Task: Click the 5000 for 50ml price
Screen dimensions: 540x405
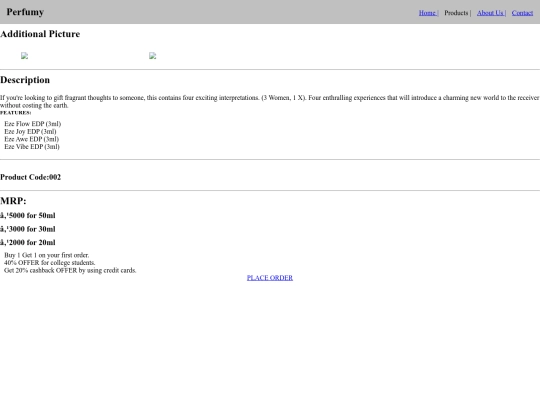Action: coord(28,216)
